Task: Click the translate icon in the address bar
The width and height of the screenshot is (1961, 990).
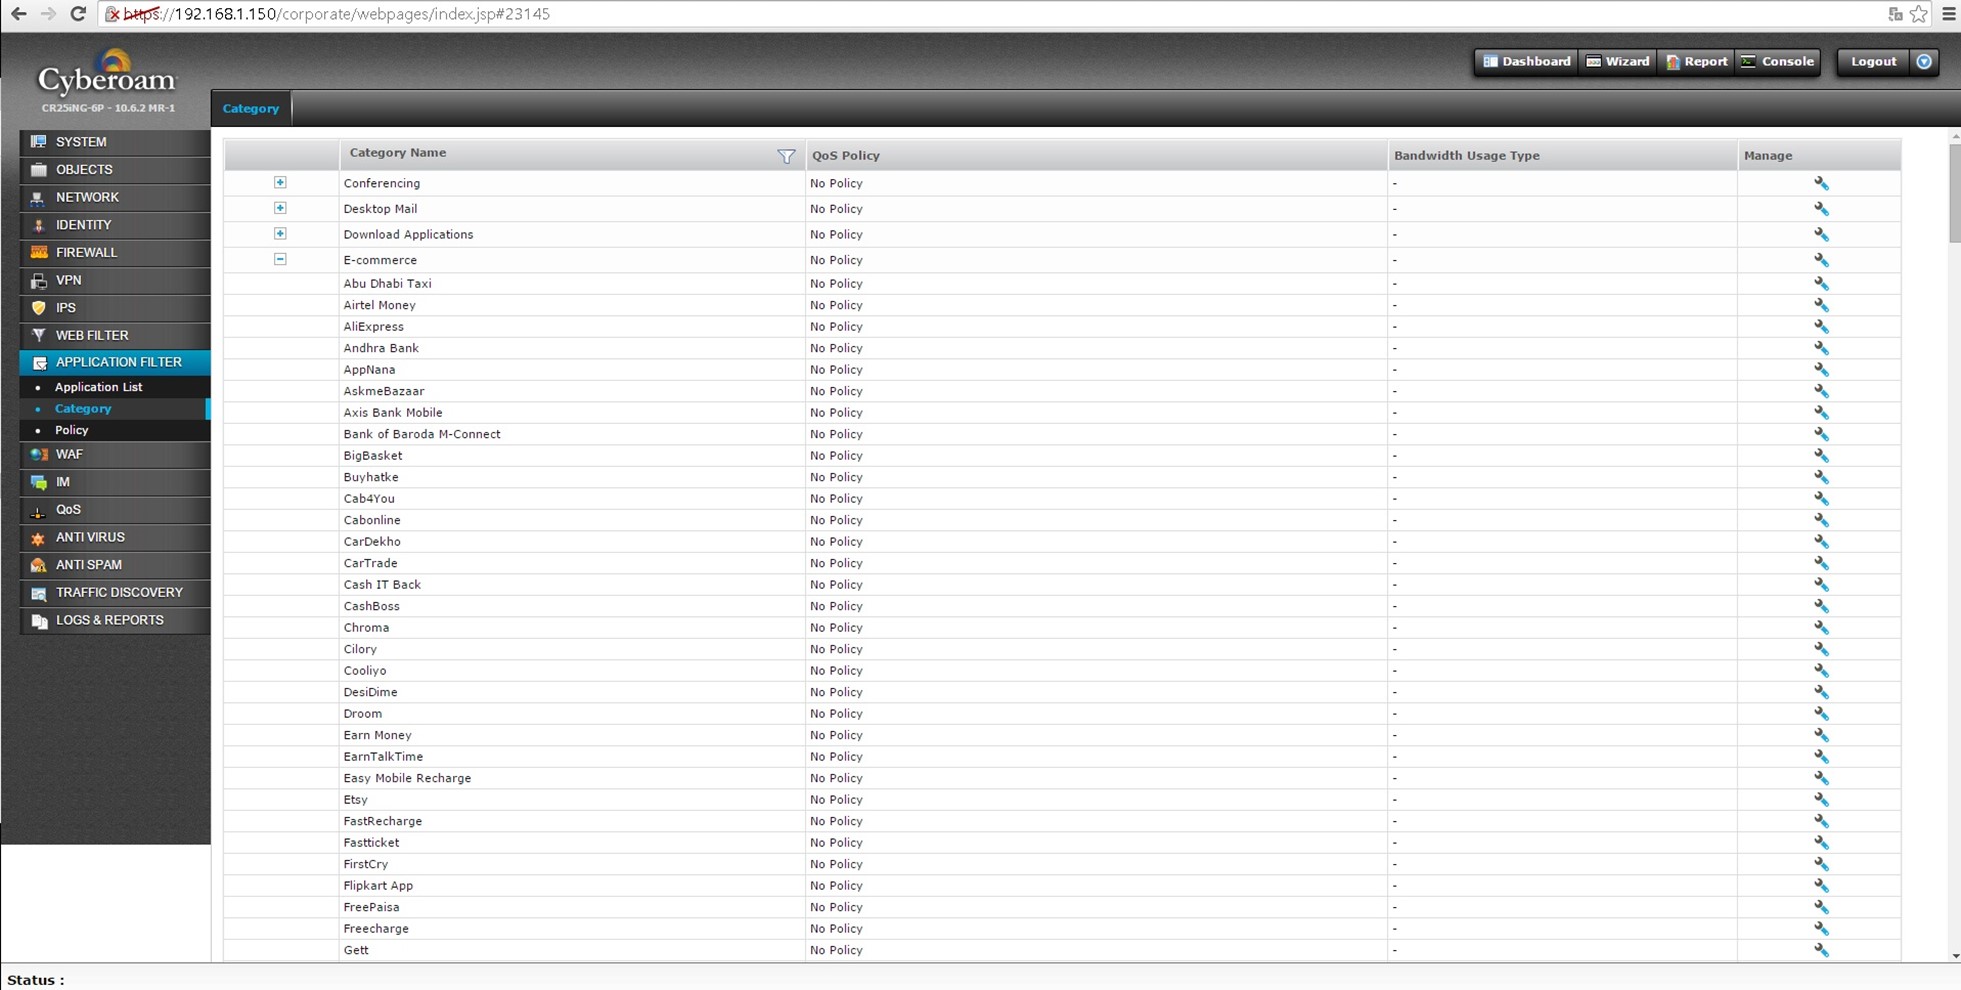Action: [1894, 14]
